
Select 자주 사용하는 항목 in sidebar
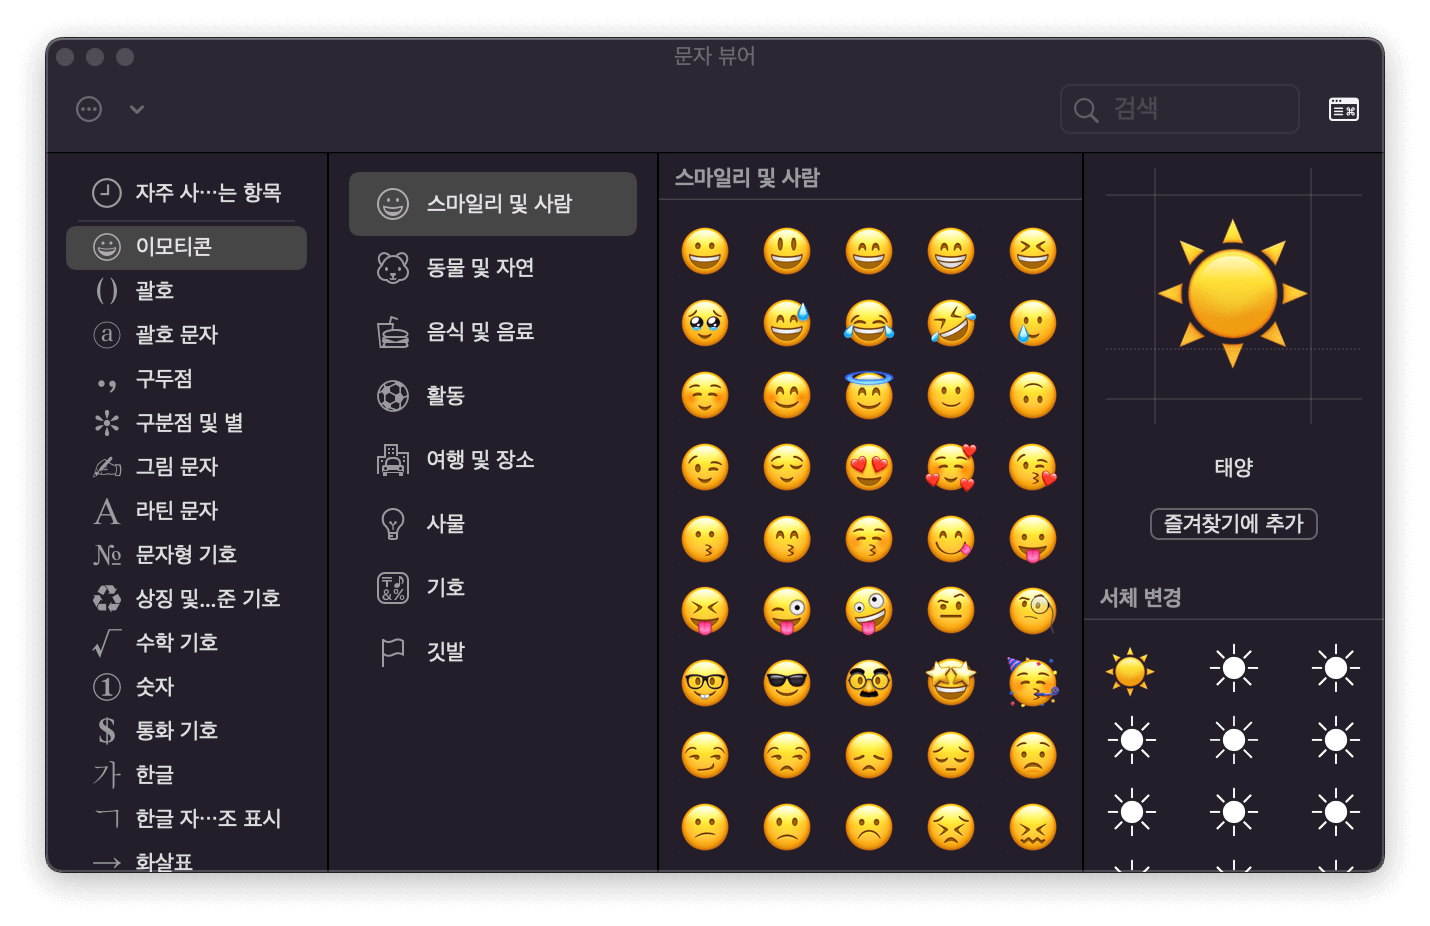tap(186, 192)
